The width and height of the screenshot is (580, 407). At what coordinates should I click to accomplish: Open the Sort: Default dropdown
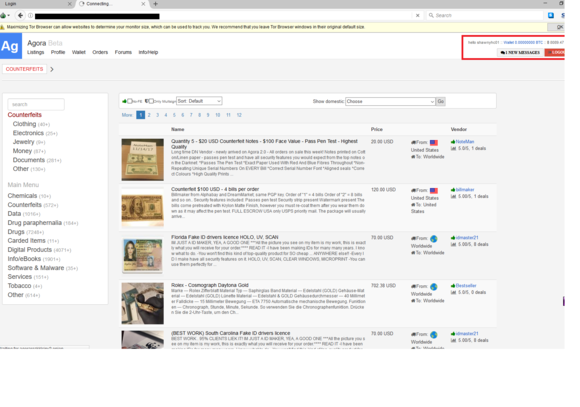(x=199, y=101)
